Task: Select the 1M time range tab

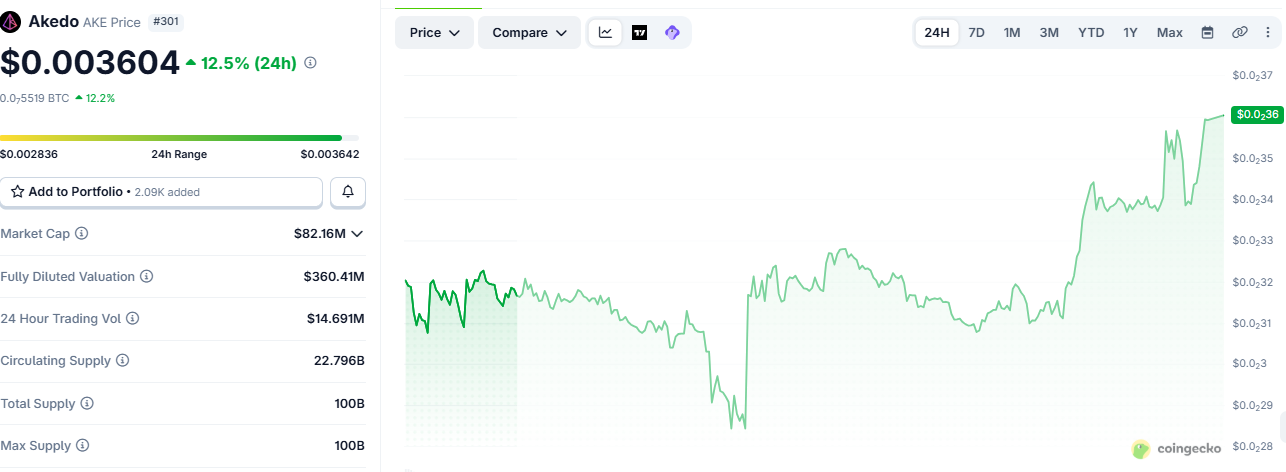Action: click(1012, 32)
